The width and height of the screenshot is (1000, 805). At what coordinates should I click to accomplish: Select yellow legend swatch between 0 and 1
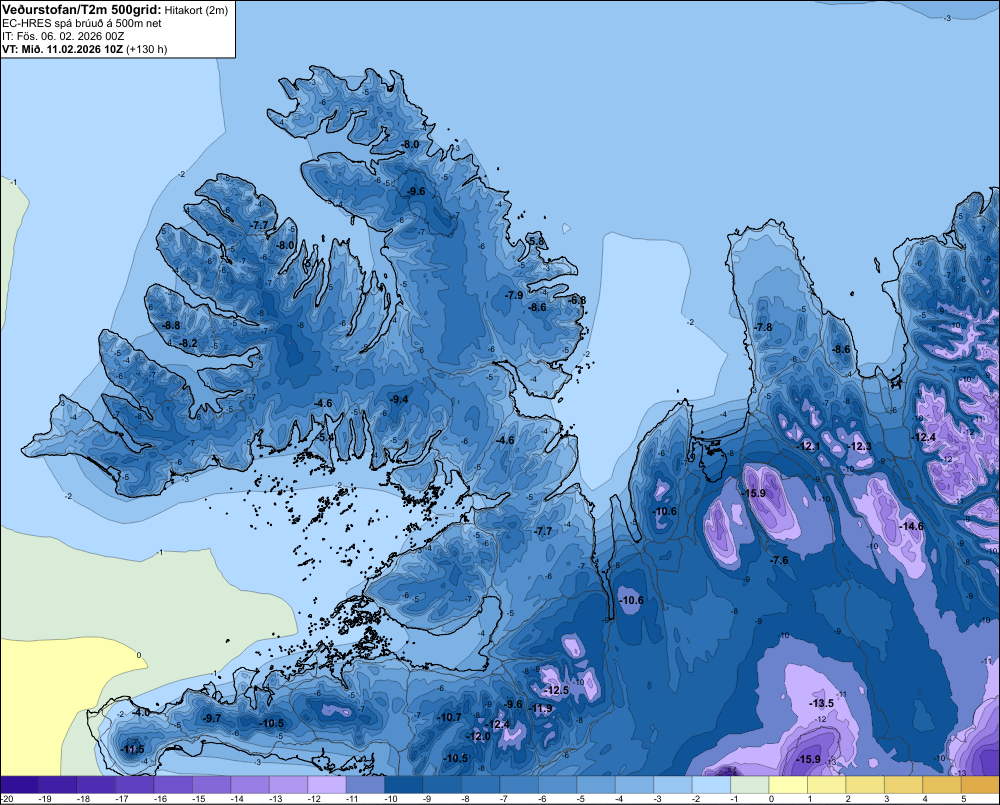pyautogui.click(x=788, y=785)
